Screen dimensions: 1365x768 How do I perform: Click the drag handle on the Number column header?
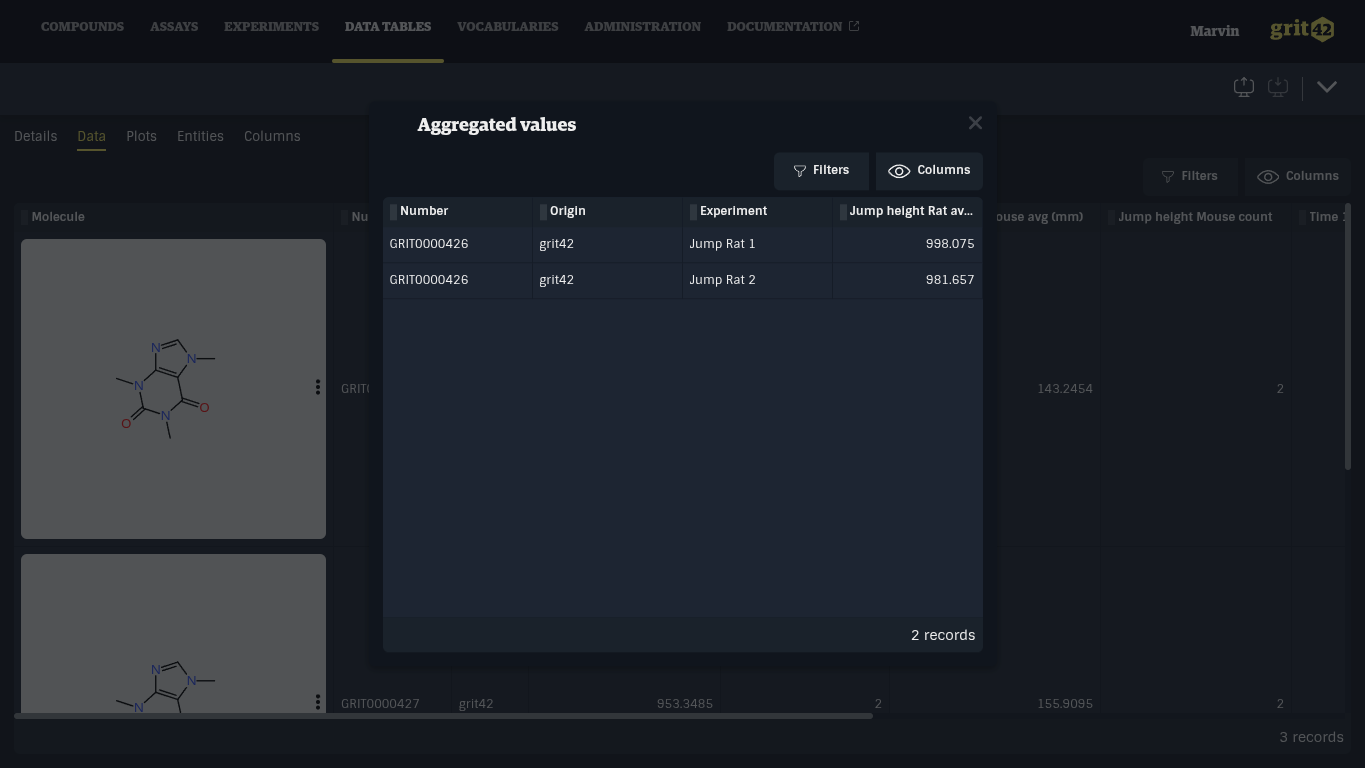[x=392, y=211]
